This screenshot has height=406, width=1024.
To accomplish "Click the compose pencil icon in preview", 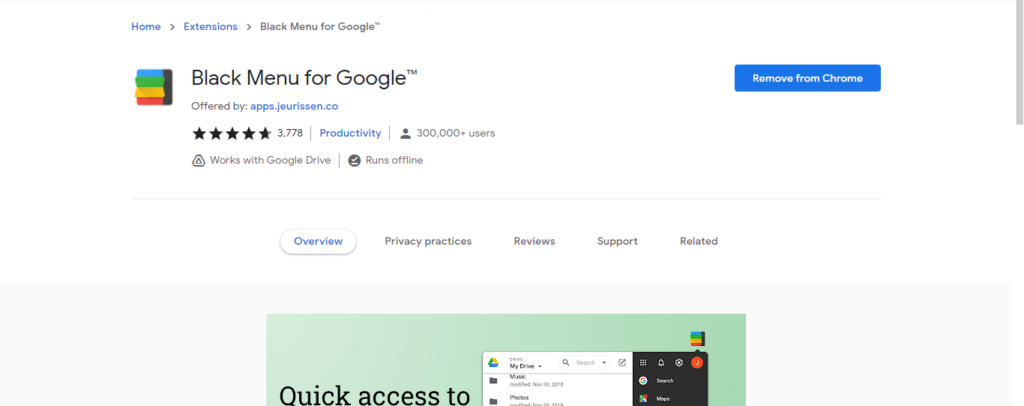I will [622, 362].
